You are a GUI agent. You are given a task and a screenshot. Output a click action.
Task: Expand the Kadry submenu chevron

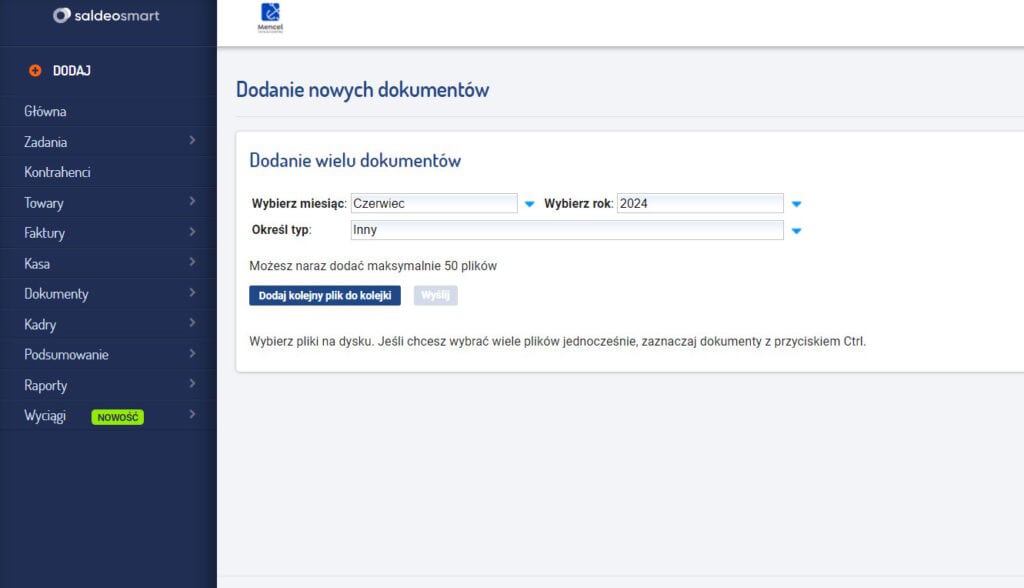click(192, 324)
